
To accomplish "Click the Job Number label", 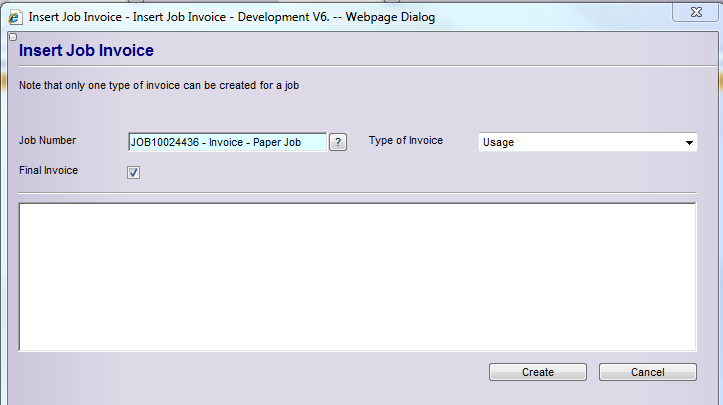I will pos(47,141).
